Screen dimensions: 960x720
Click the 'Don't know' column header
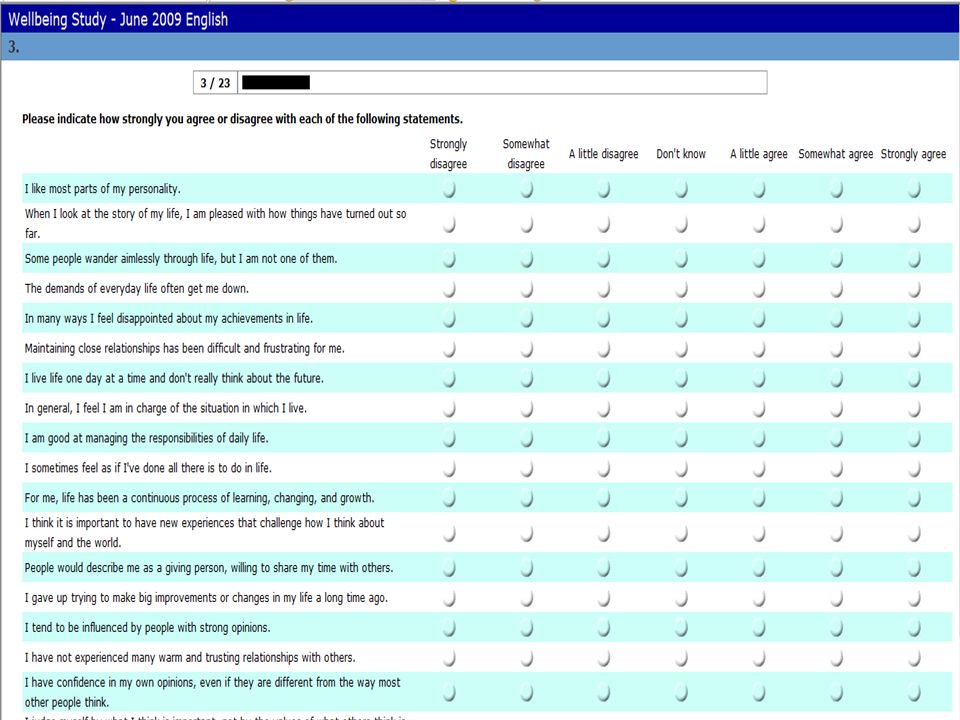[x=681, y=154]
